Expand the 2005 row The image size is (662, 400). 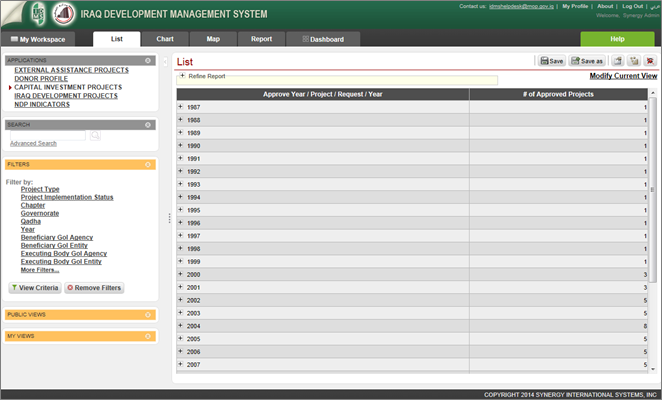(181, 338)
